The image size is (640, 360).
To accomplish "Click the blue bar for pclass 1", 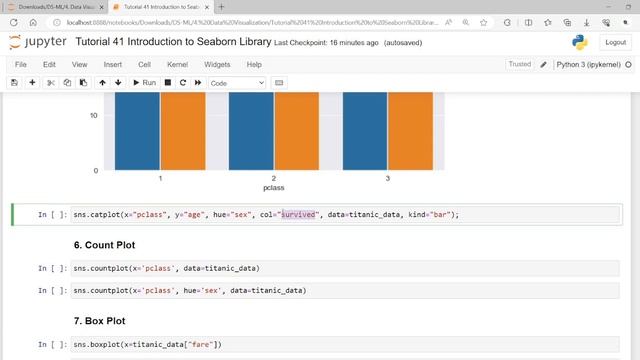I will pos(137,131).
